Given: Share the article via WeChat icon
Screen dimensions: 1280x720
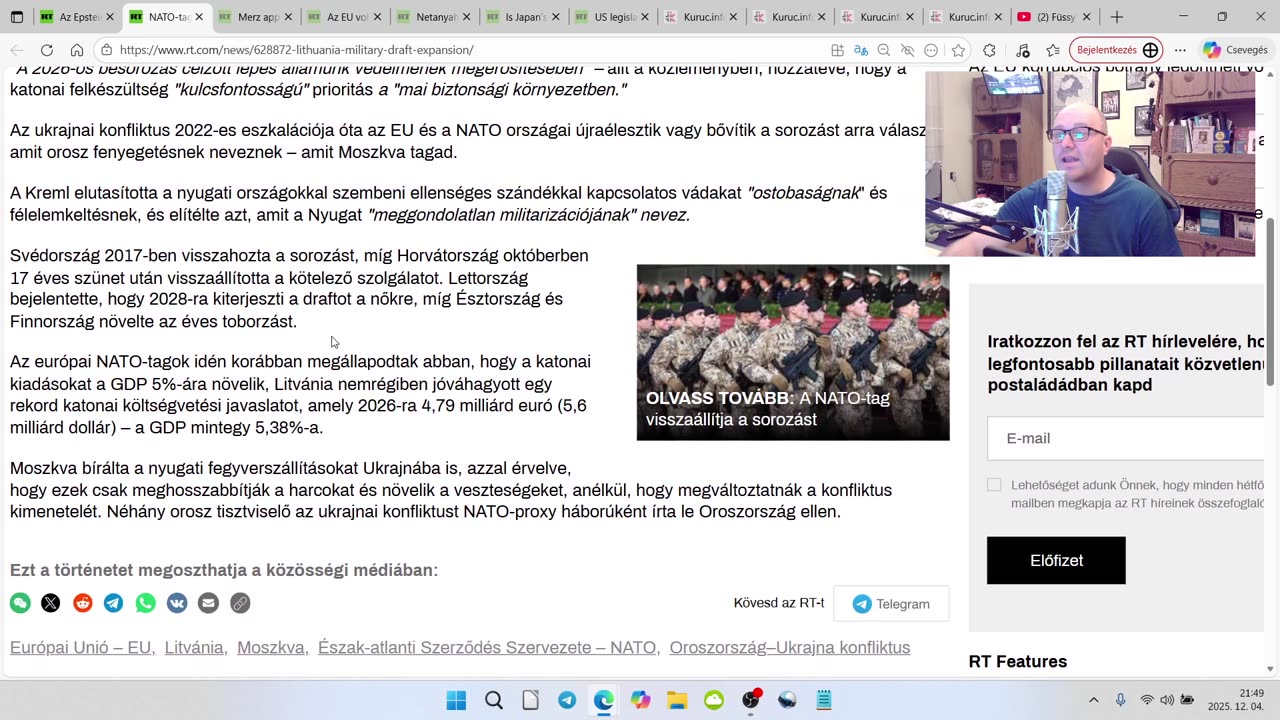Looking at the screenshot, I should coord(20,603).
